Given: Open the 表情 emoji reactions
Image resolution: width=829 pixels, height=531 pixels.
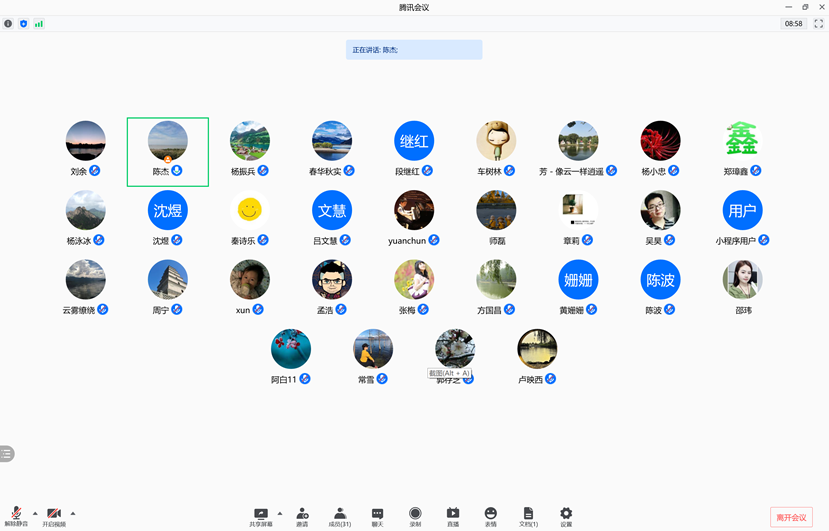Looking at the screenshot, I should [490, 515].
